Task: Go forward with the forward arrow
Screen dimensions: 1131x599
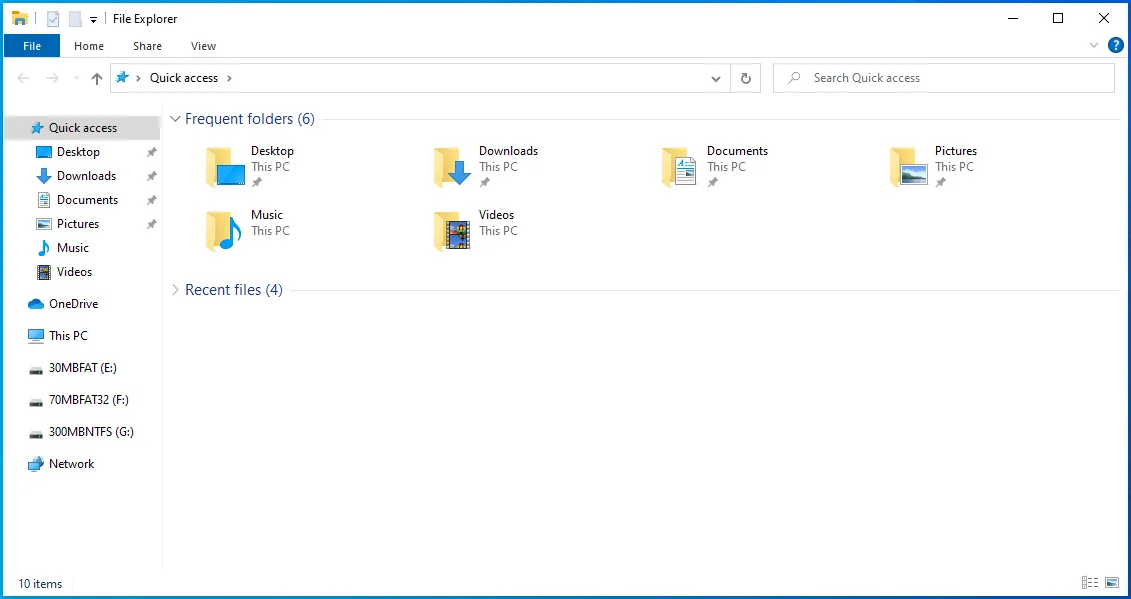Action: [53, 78]
